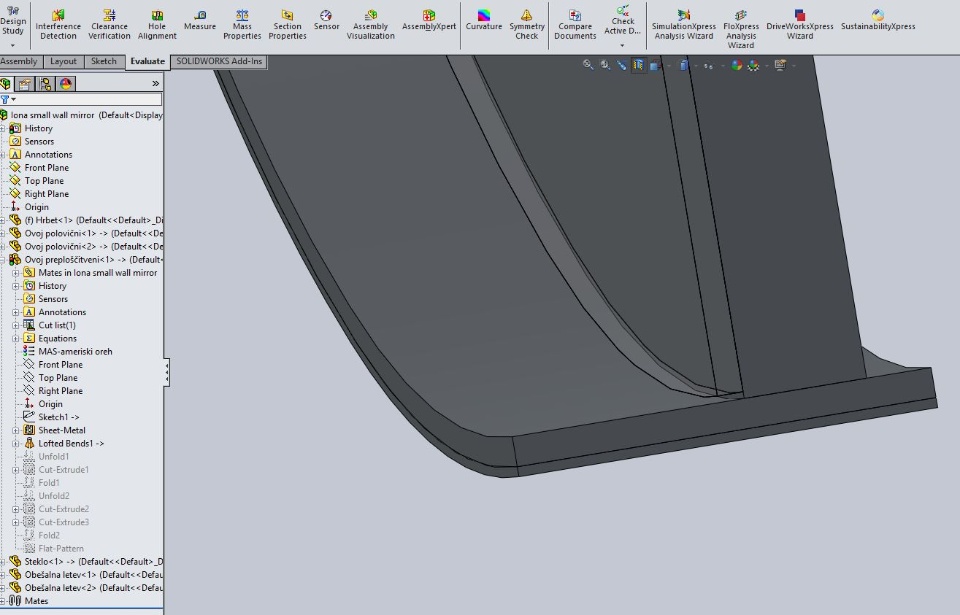The width and height of the screenshot is (960, 615).
Task: Launch Clearance Verification
Action: point(109,25)
